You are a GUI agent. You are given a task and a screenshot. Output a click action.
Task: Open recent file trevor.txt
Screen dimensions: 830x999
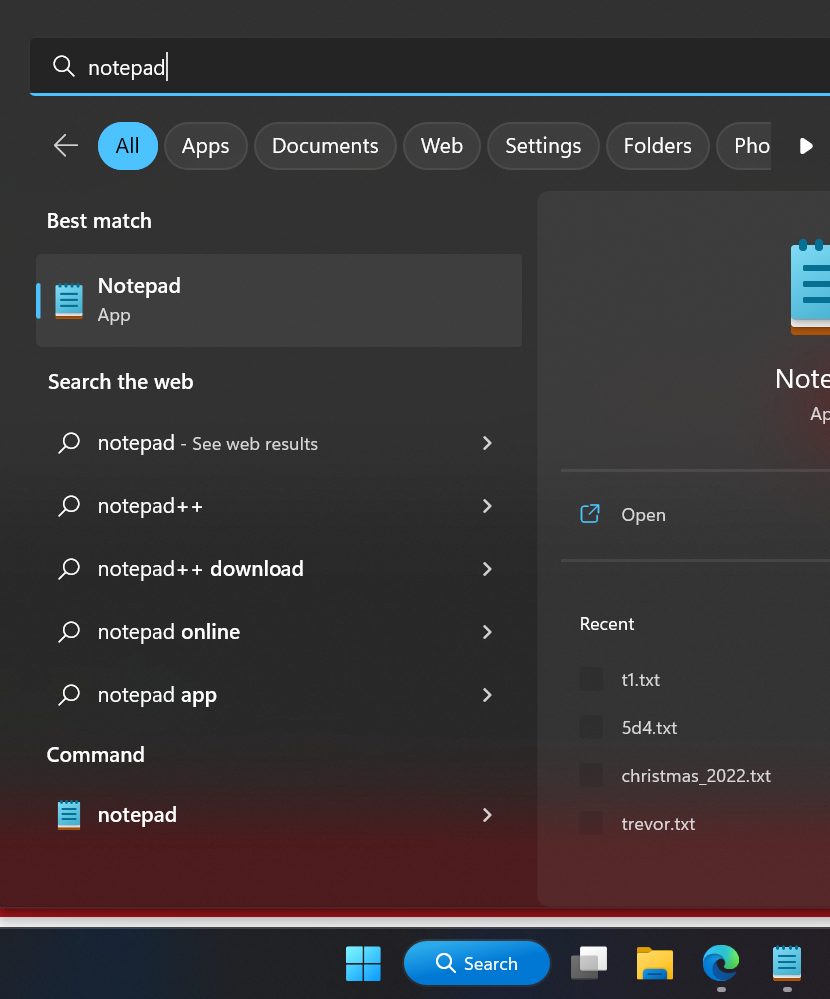tap(657, 824)
